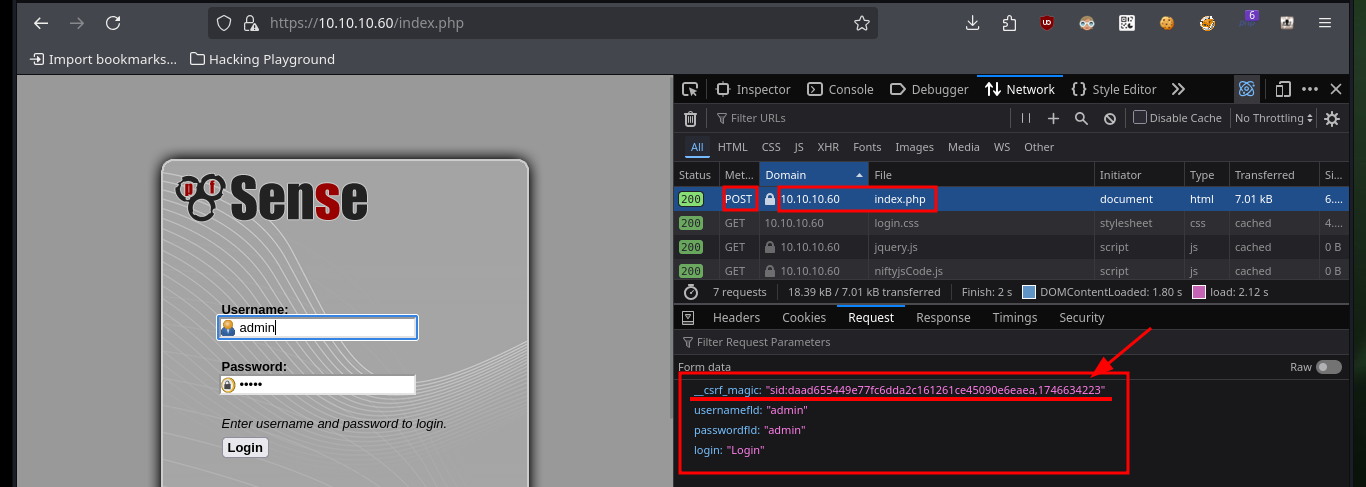1366x487 pixels.
Task: Open the No Throttling dropdown
Action: (x=1274, y=118)
